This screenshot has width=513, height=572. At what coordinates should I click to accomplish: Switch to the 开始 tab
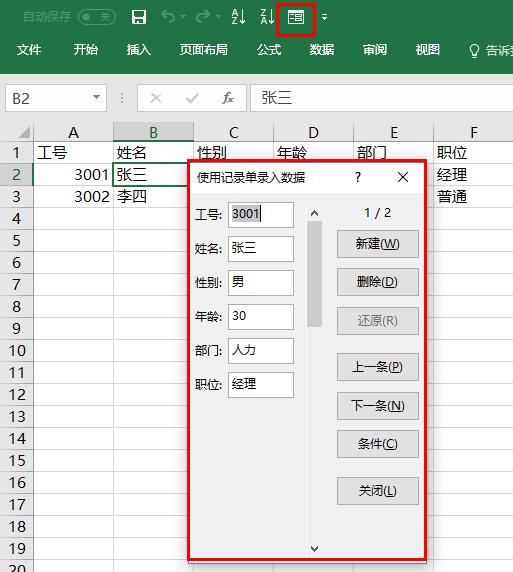pos(85,50)
